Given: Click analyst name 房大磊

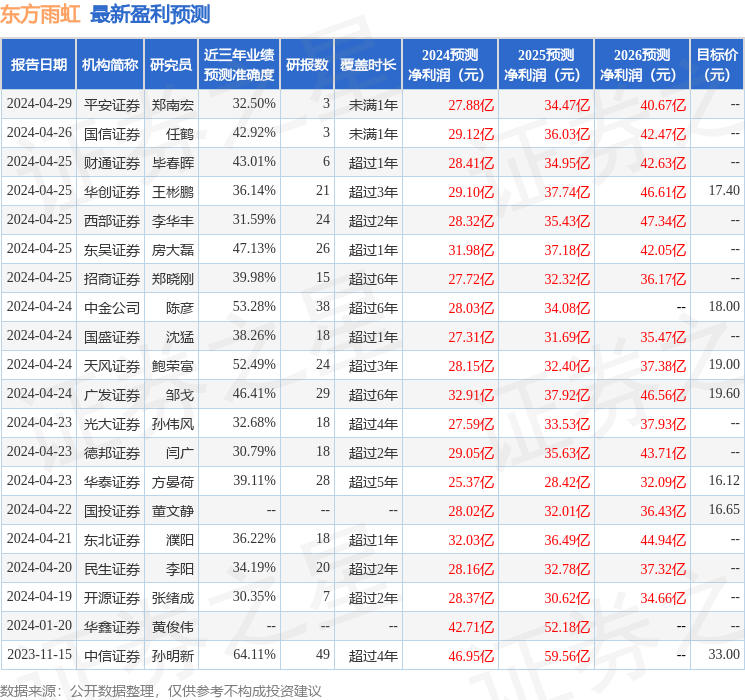Looking at the screenshot, I should point(173,249).
